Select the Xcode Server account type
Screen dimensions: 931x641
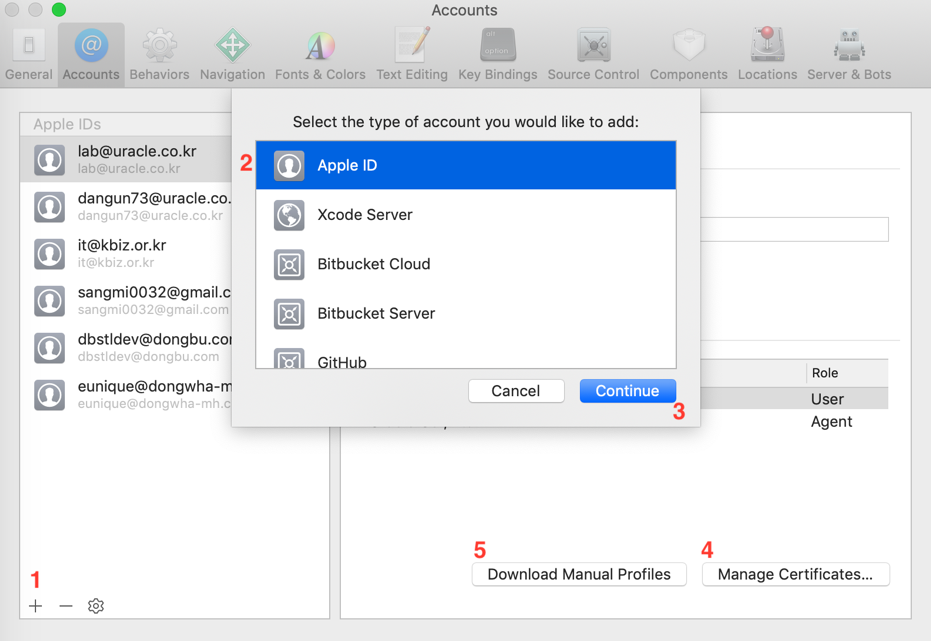tap(466, 214)
